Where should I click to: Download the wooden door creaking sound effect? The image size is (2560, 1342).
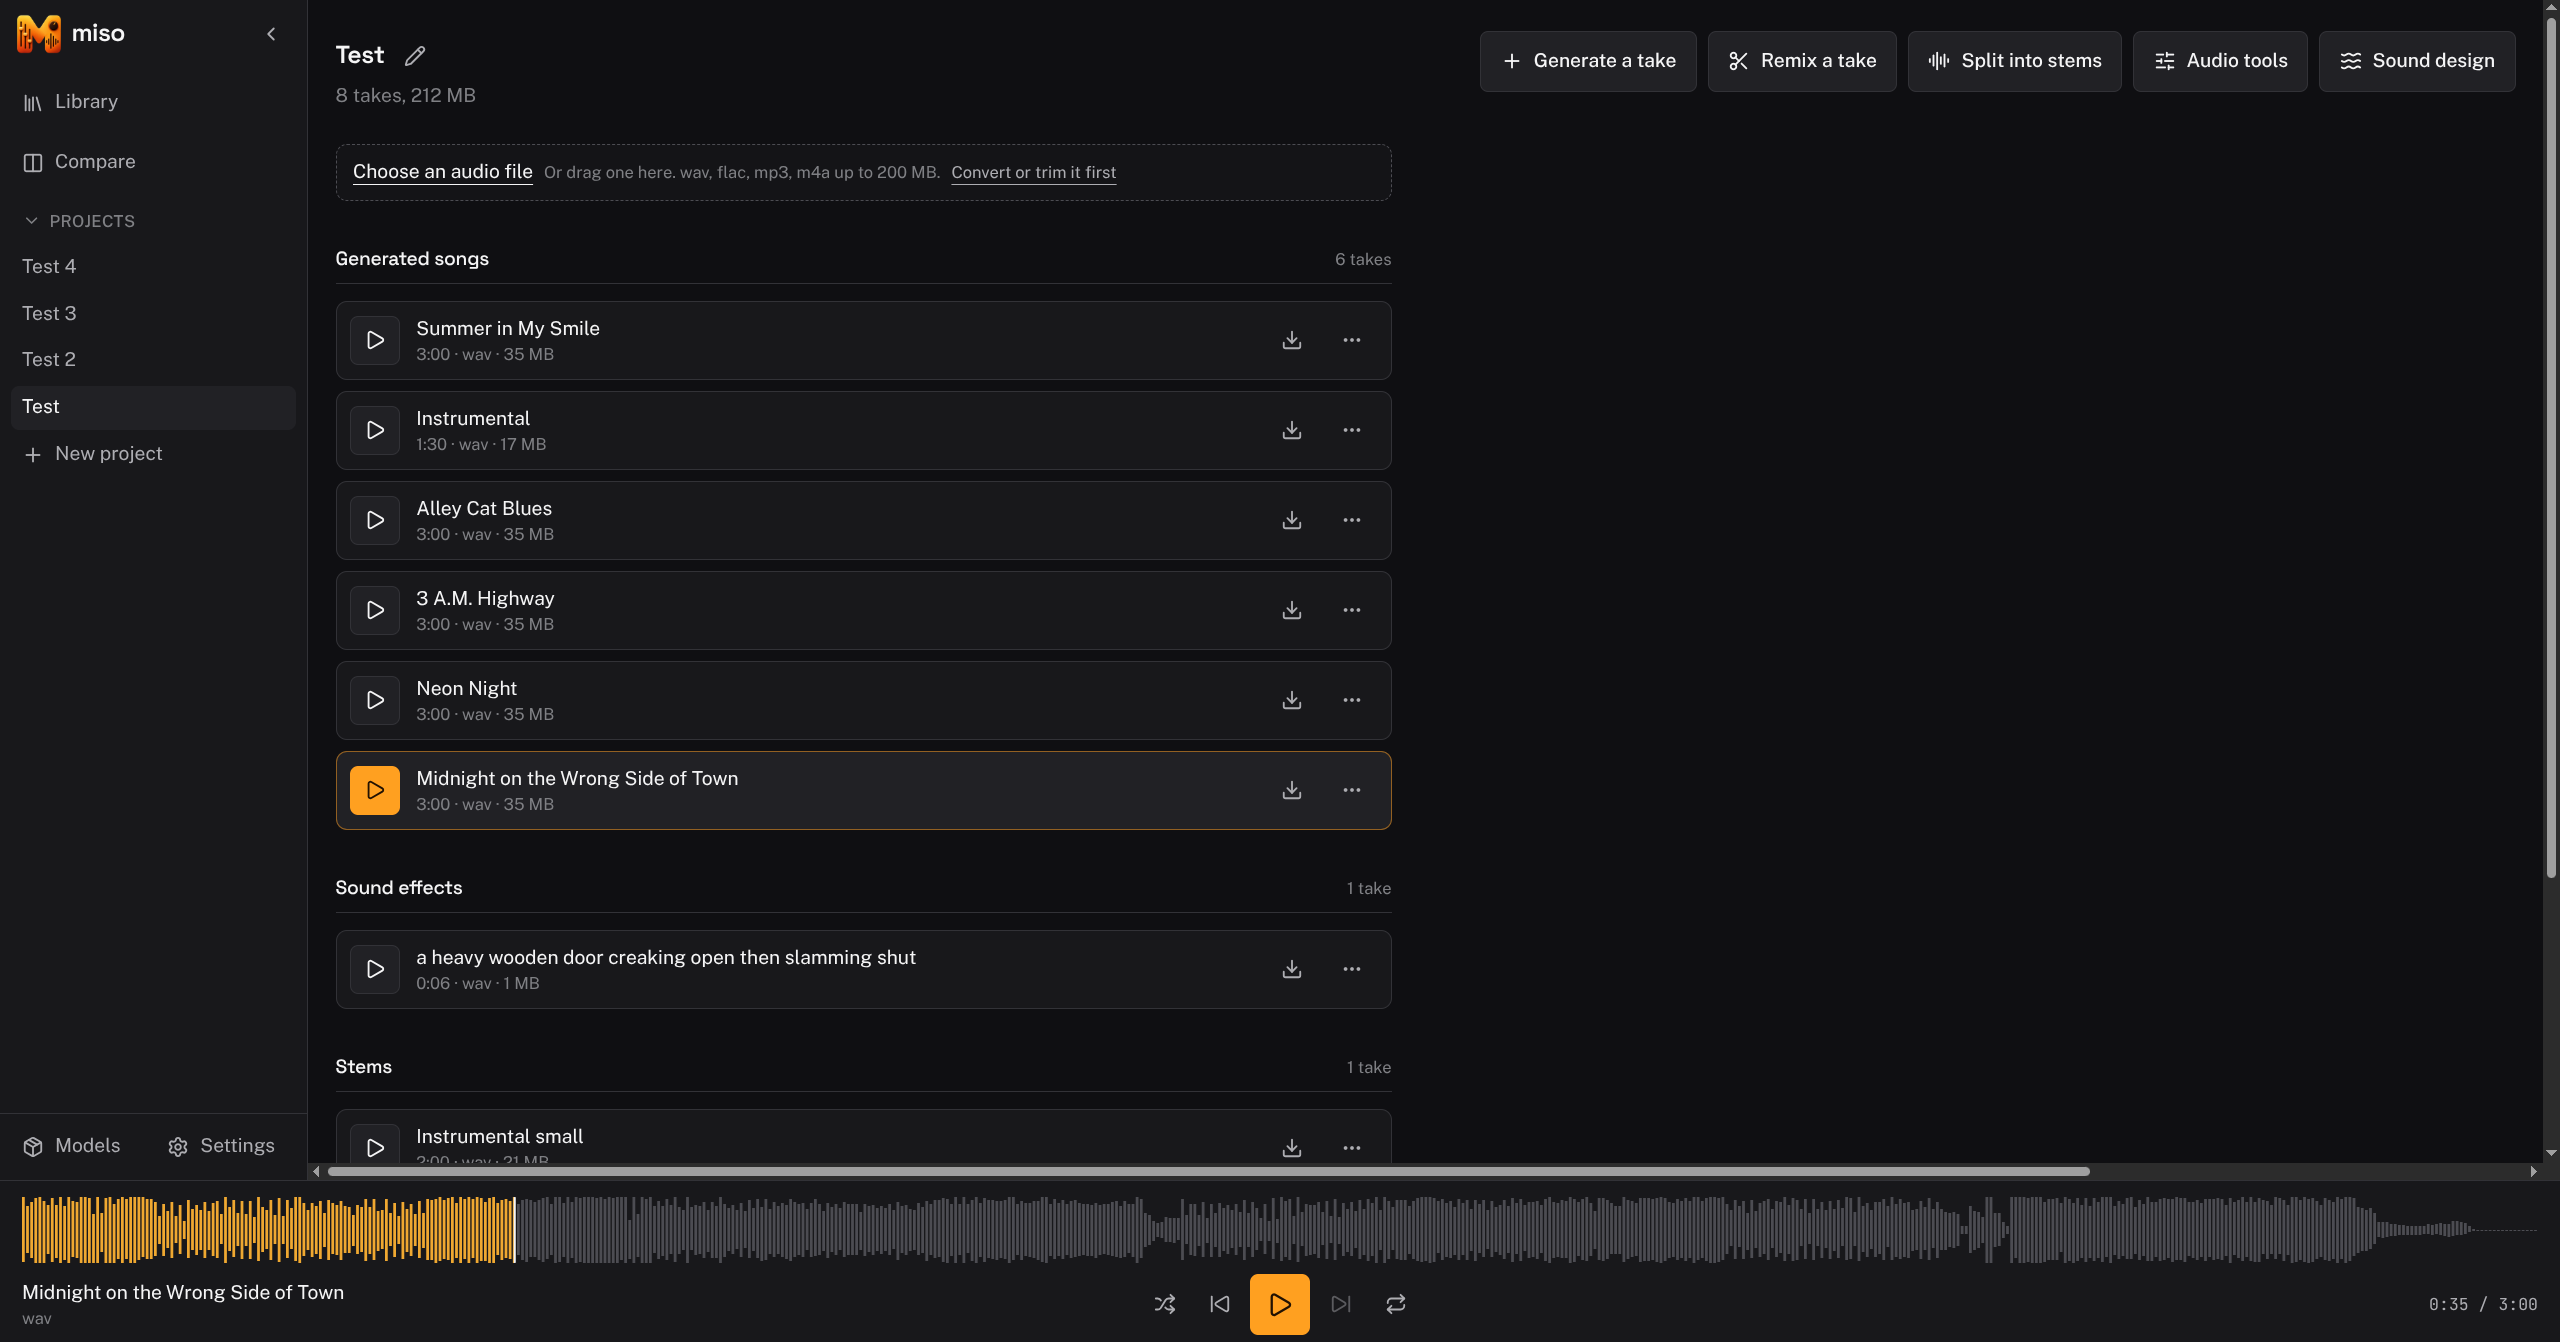click(1292, 970)
